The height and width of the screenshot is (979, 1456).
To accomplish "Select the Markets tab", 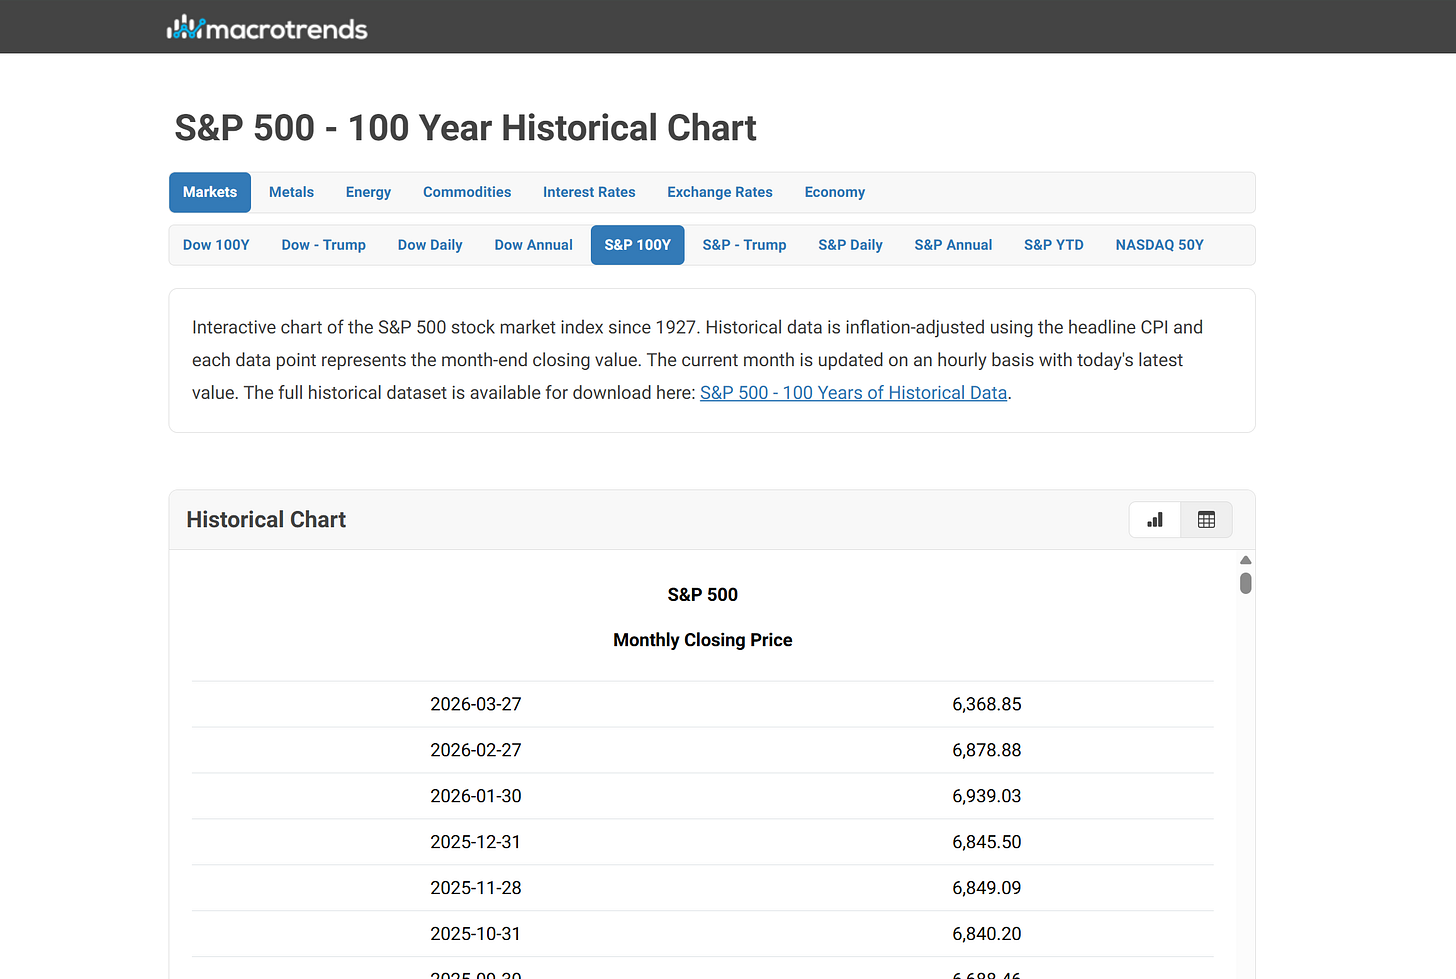I will click(210, 192).
